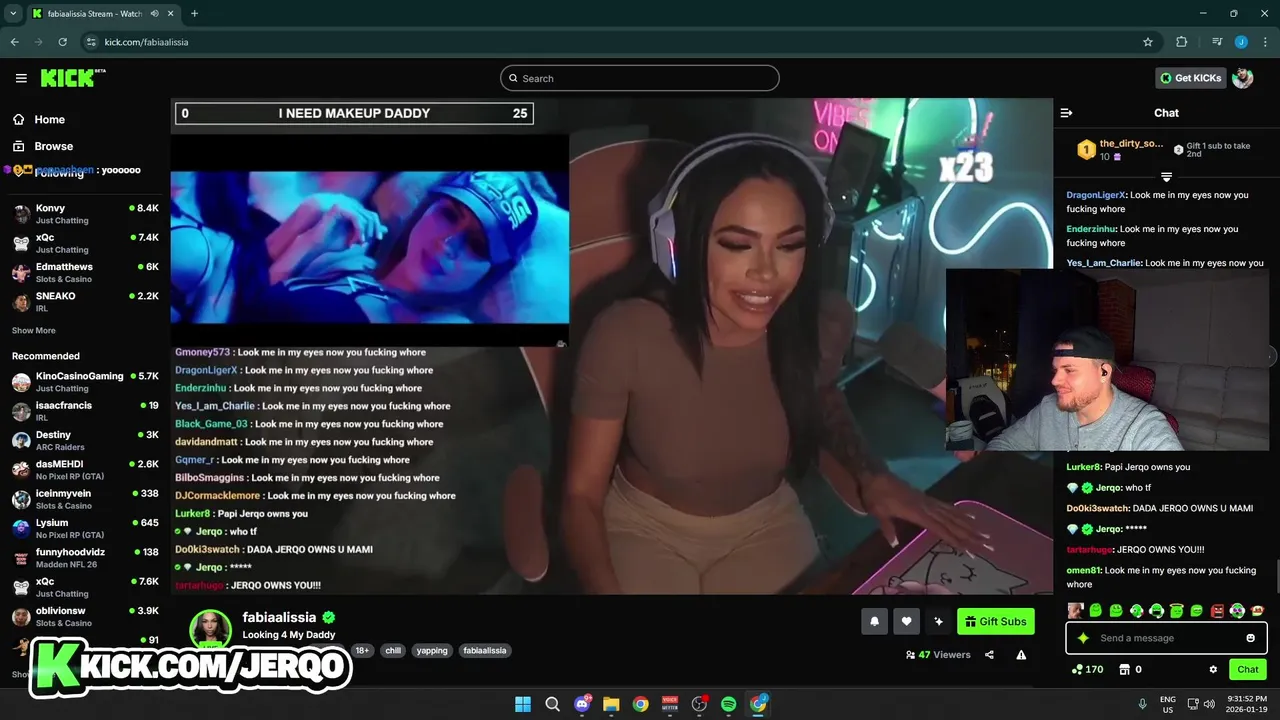
Task: Open a new browser tab
Action: [x=194, y=14]
